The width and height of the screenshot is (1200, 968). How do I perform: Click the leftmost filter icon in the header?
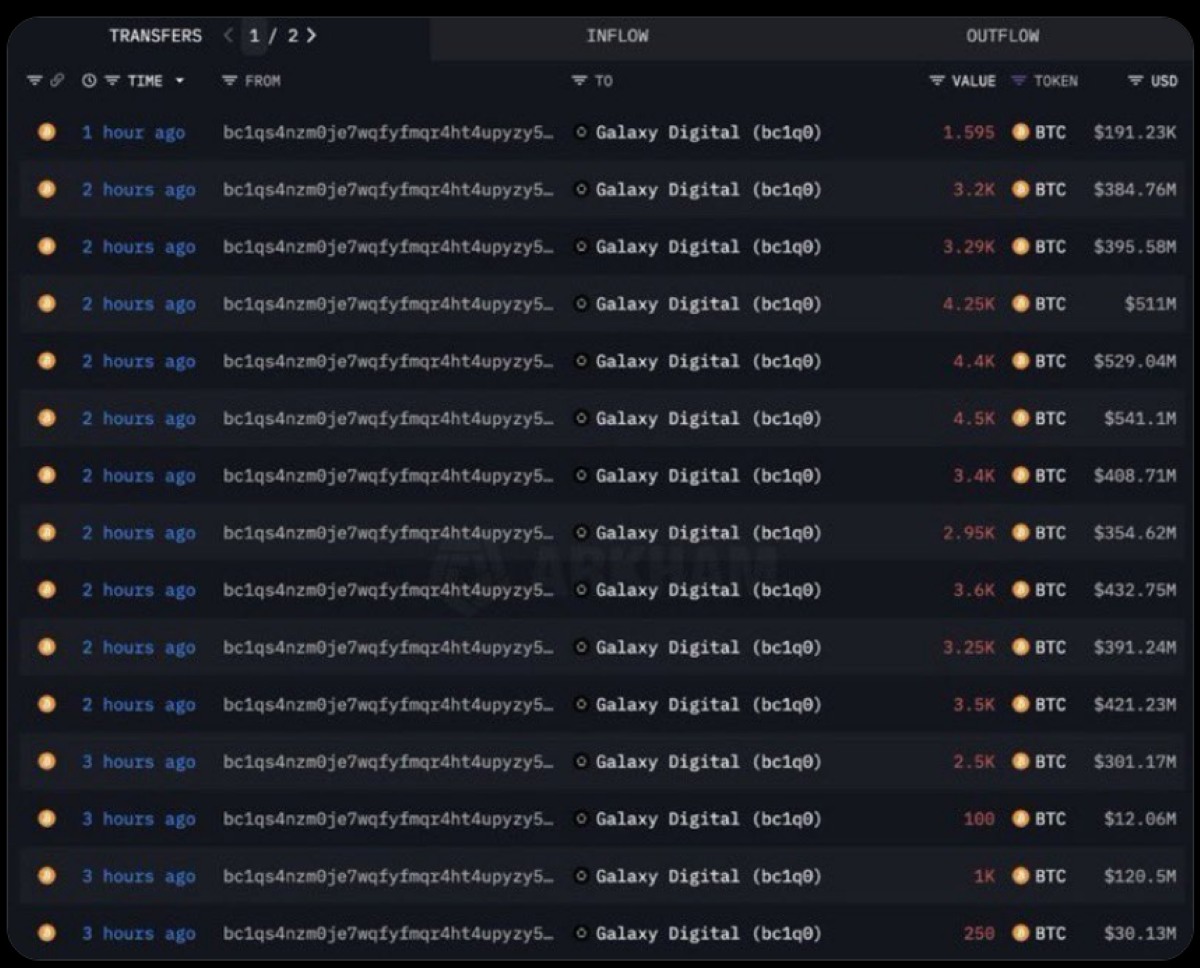34,81
